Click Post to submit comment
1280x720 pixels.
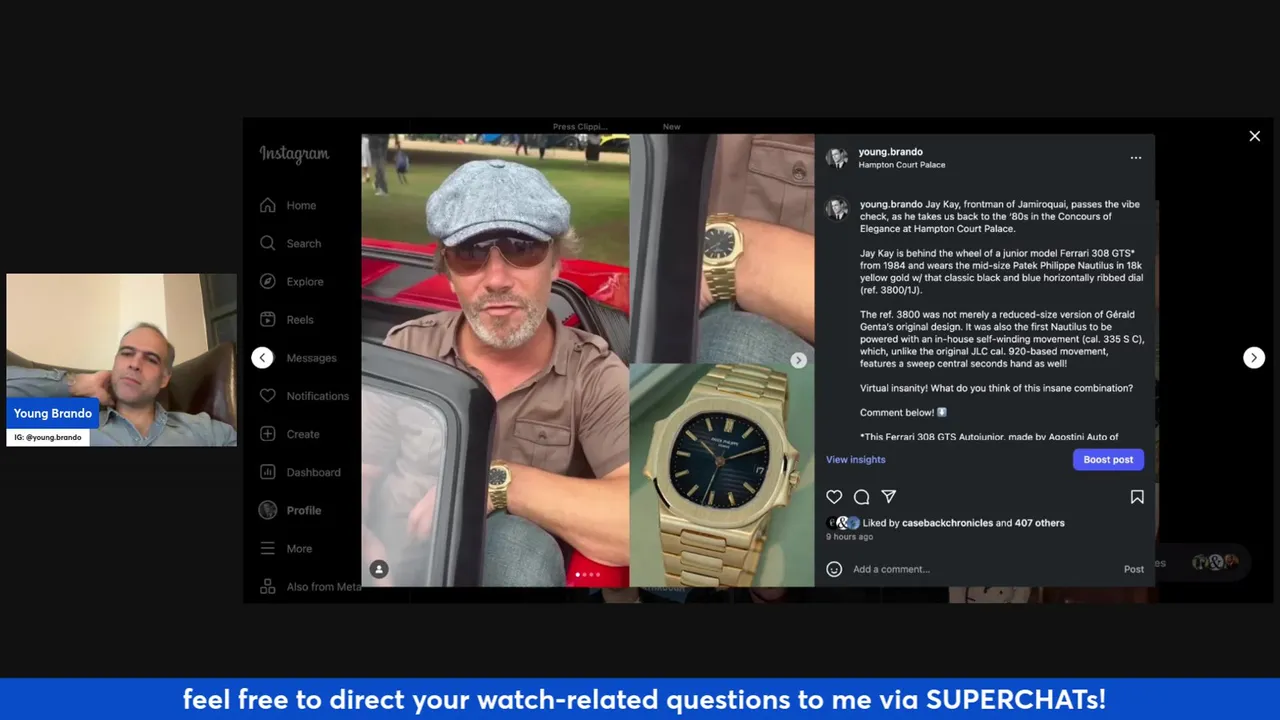click(x=1133, y=569)
